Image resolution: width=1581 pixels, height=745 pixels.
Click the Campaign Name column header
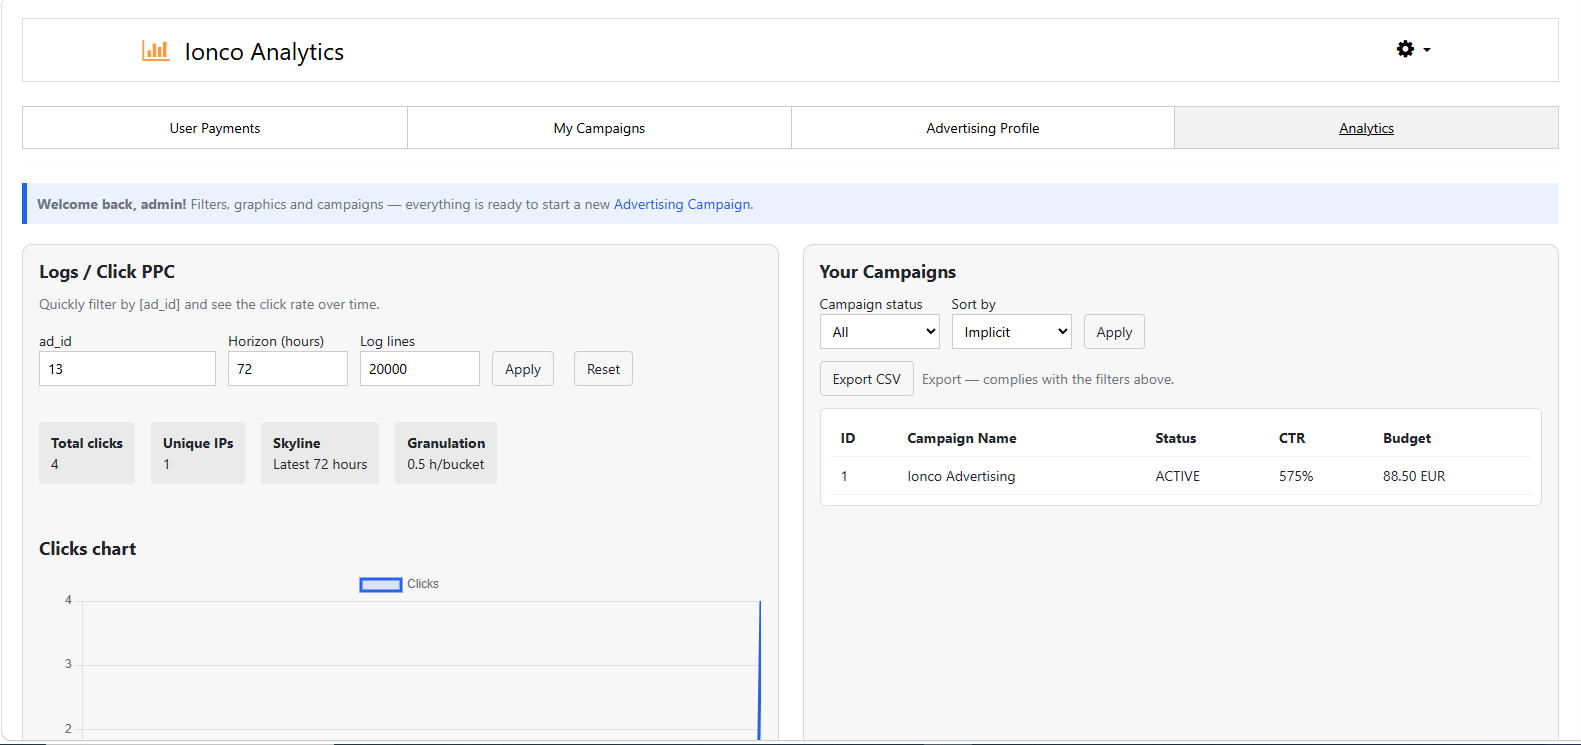pyautogui.click(x=962, y=438)
